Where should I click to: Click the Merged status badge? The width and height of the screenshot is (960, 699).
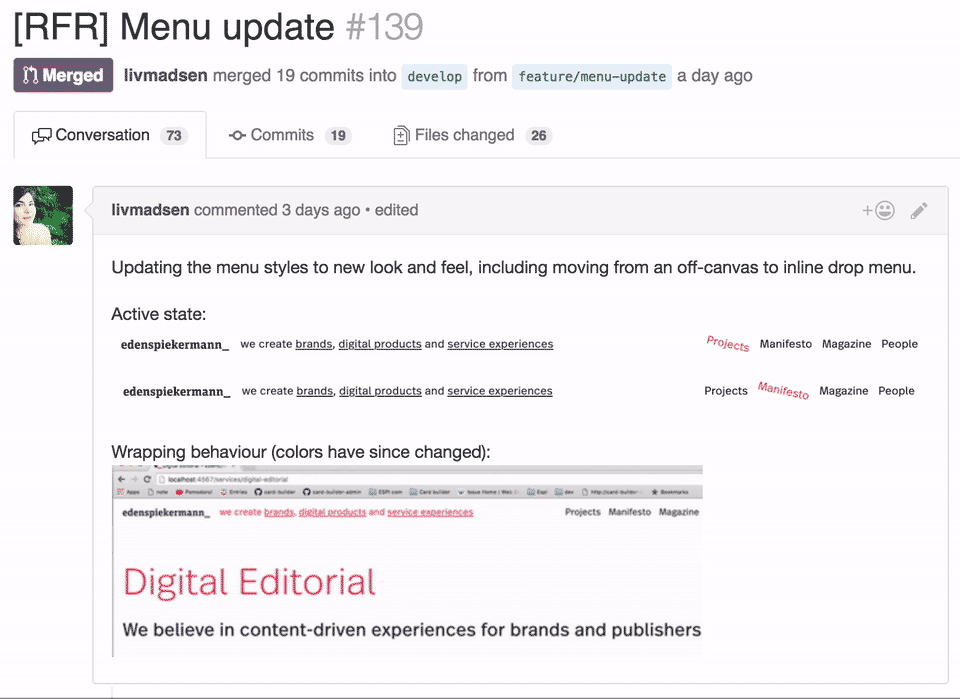coord(63,76)
